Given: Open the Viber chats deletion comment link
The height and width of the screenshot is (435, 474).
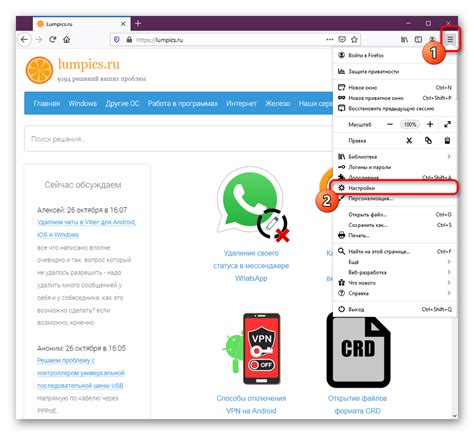Looking at the screenshot, I should pos(86,228).
